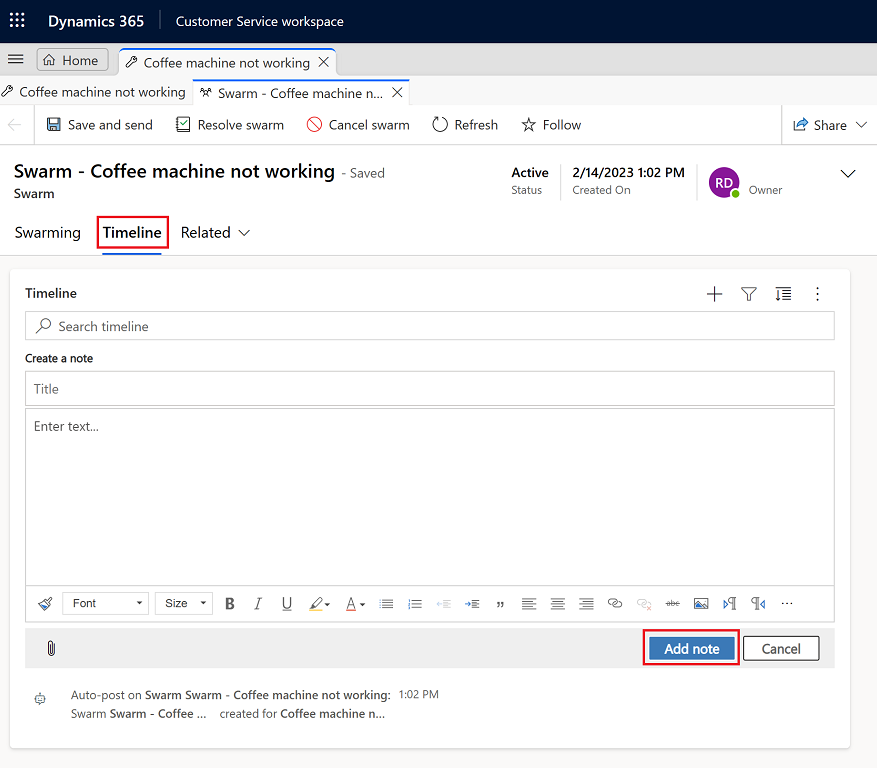This screenshot has height=768, width=877.
Task: Attach a file using the paperclip icon
Action: coord(51,648)
